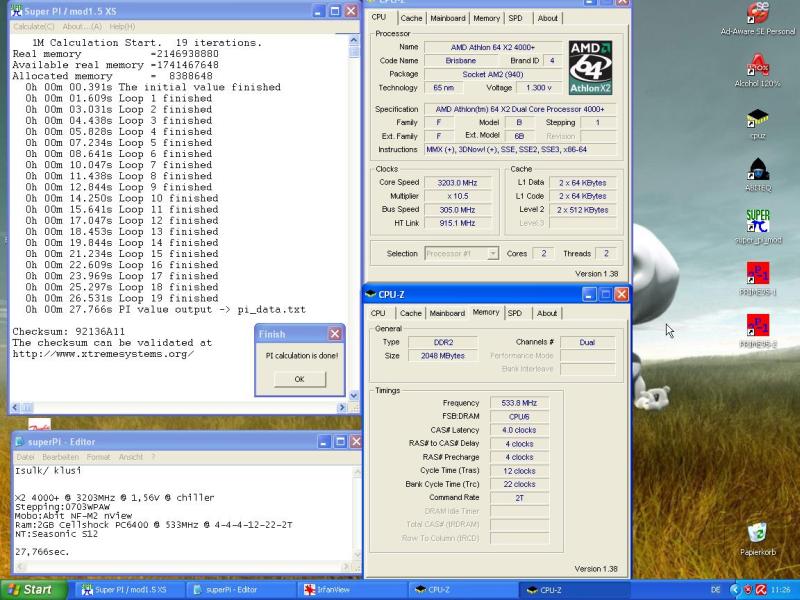Click the superPi Editor title bar icon

click(x=20, y=441)
